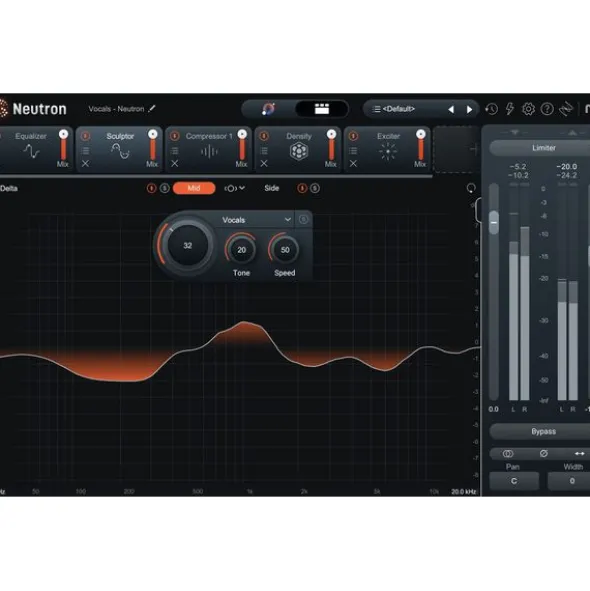
Task: Solo the Mid channel
Action: pyautogui.click(x=165, y=188)
